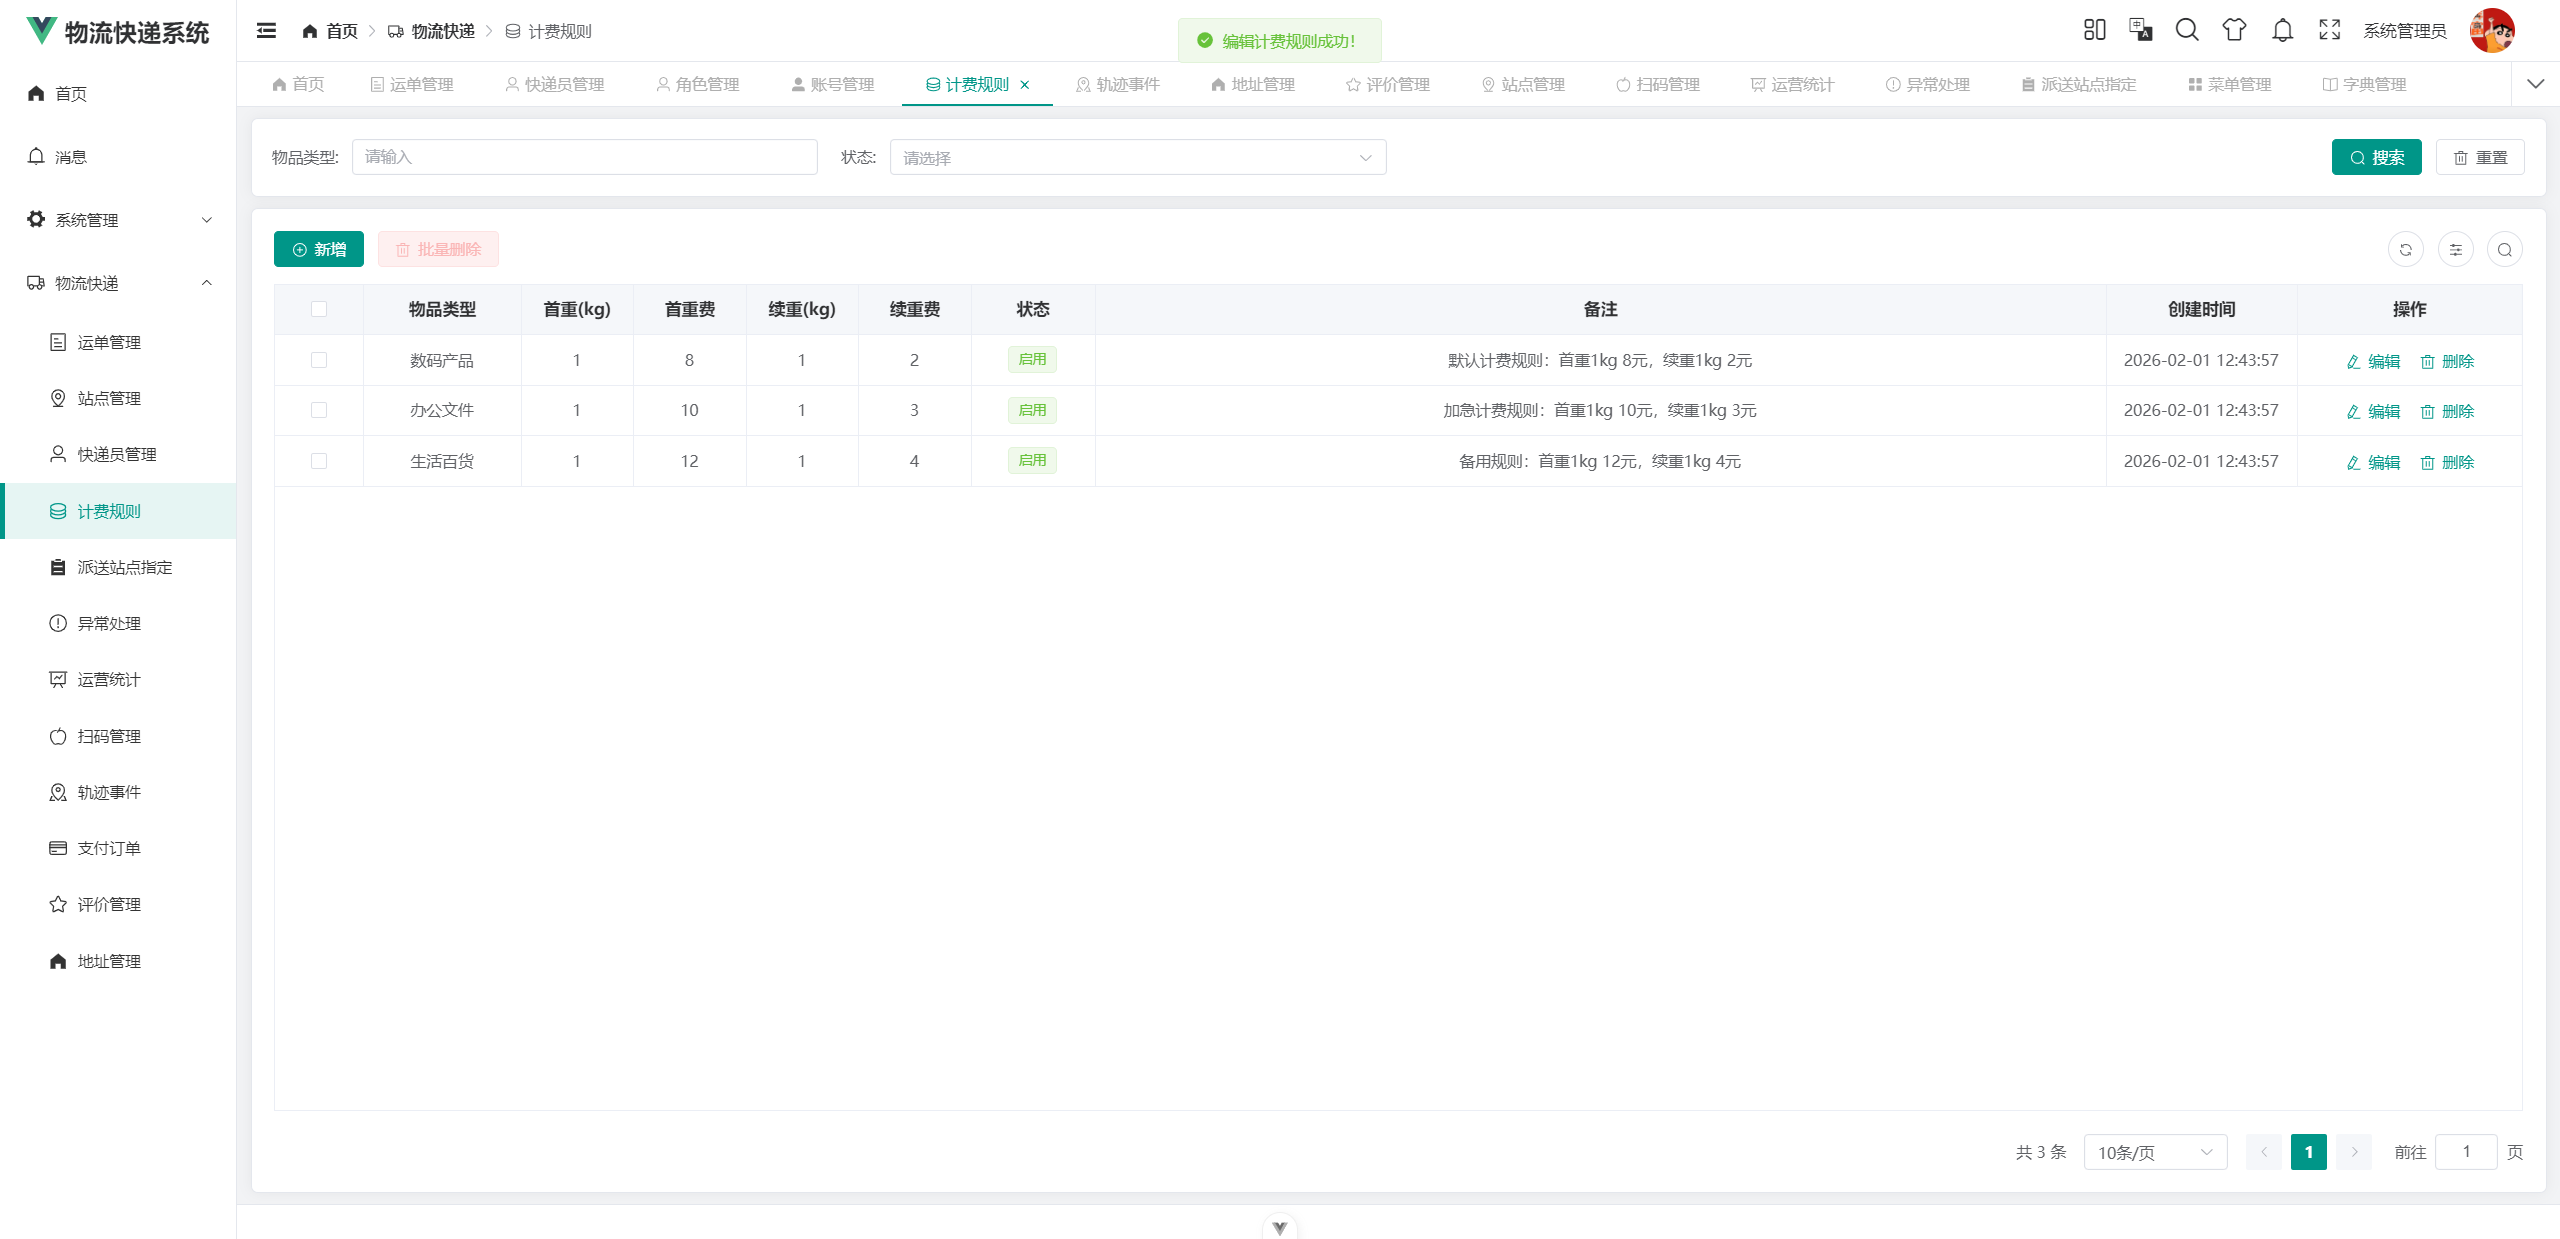
Task: Check the 生活百货 row checkbox
Action: click(x=319, y=461)
